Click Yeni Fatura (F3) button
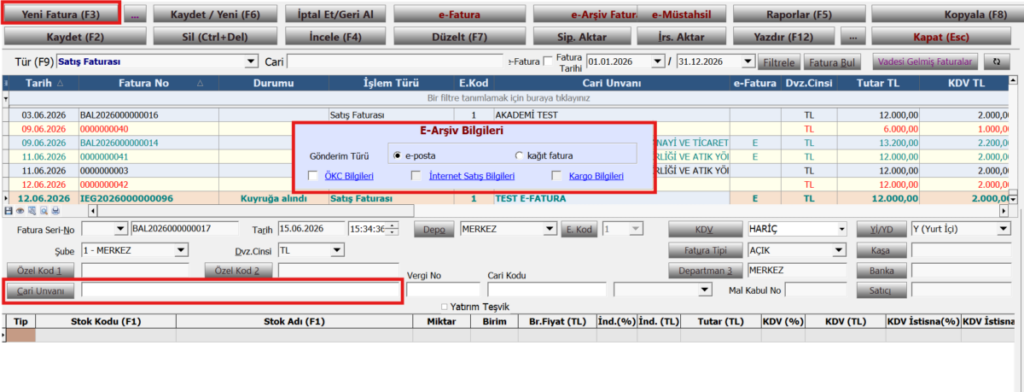 tap(61, 14)
